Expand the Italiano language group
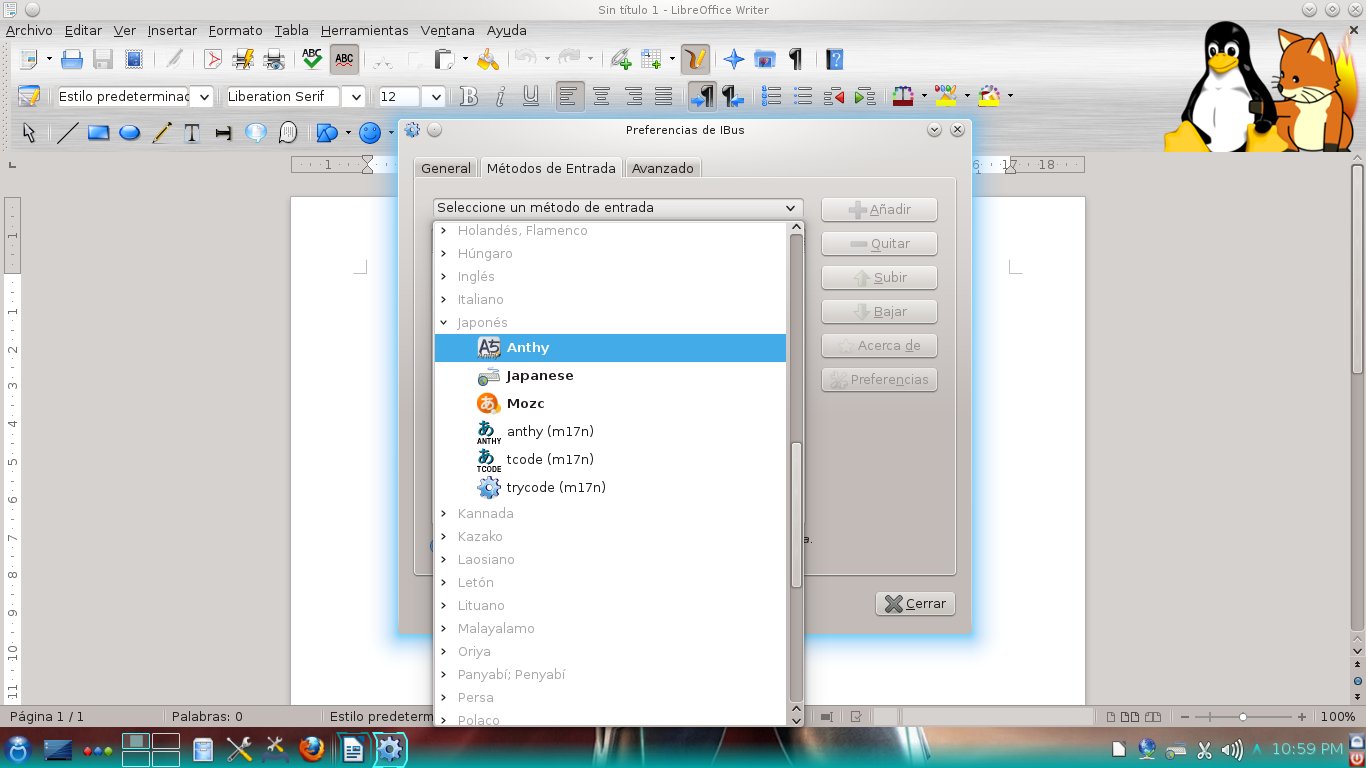This screenshot has height=768, width=1366. click(444, 300)
